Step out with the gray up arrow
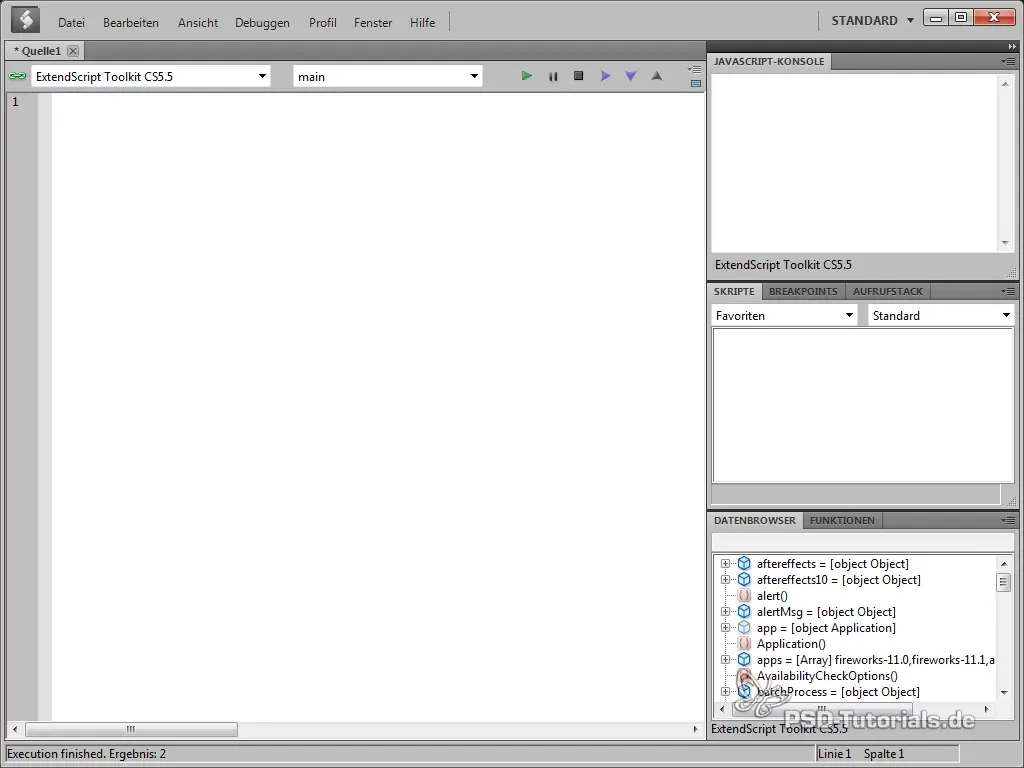 [x=656, y=76]
